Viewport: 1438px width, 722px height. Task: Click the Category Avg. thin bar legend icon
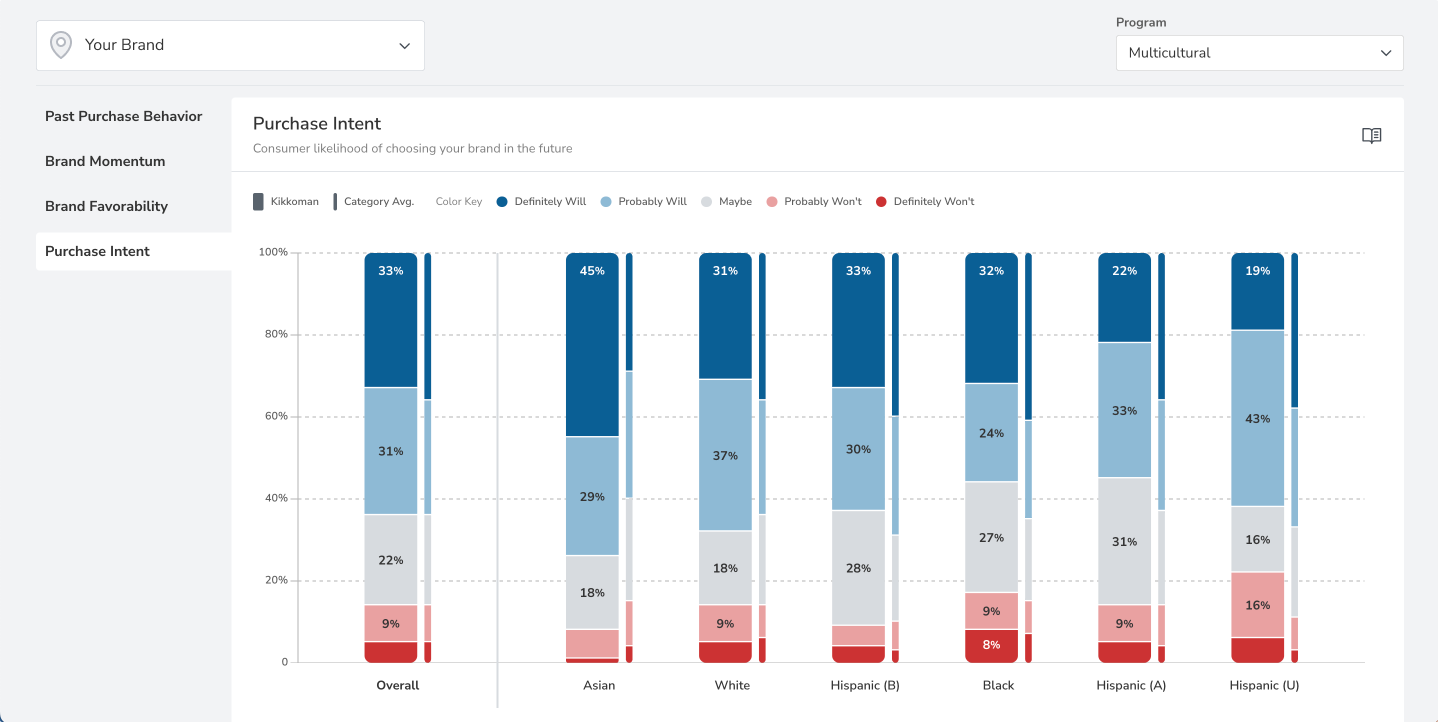coord(335,202)
